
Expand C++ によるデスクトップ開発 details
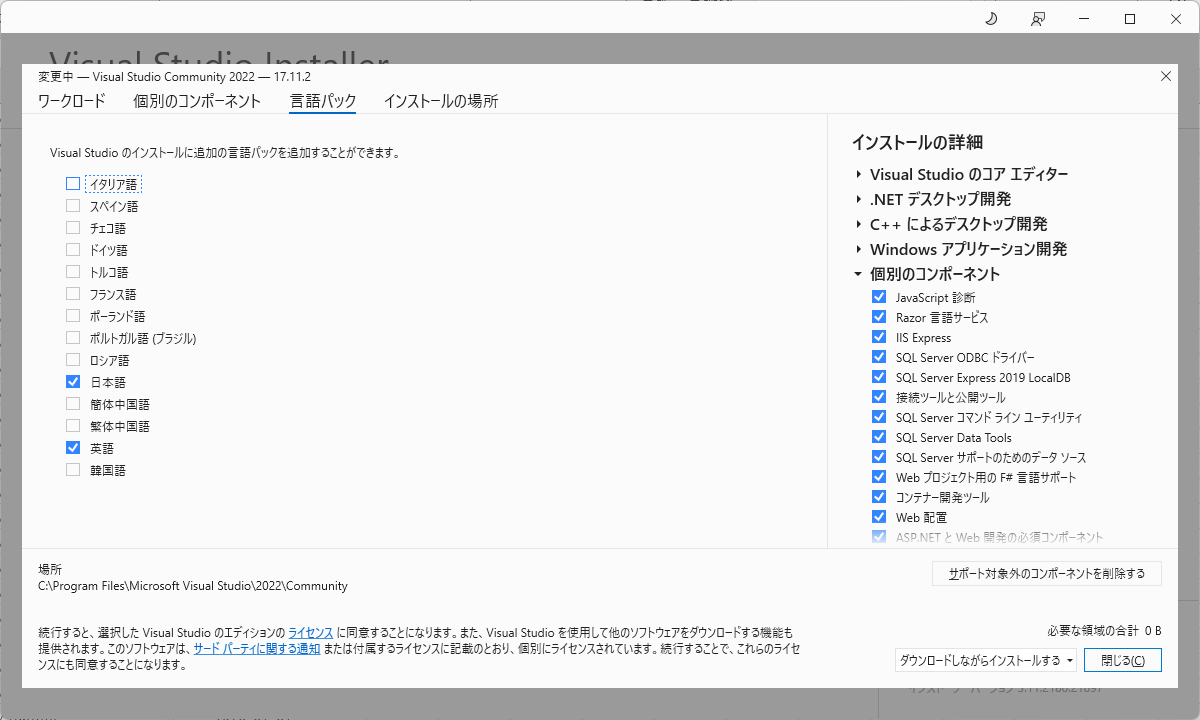859,224
